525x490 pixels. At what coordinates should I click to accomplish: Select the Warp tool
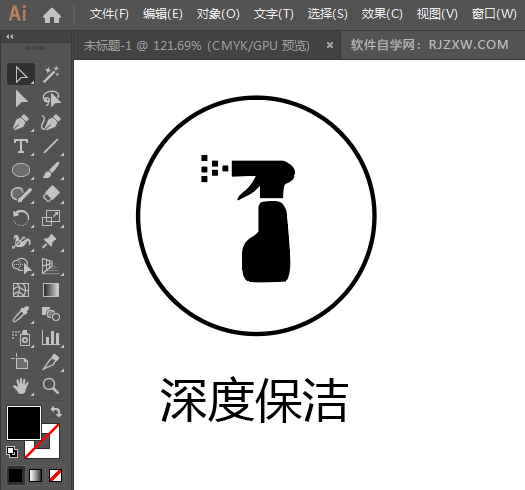point(21,242)
